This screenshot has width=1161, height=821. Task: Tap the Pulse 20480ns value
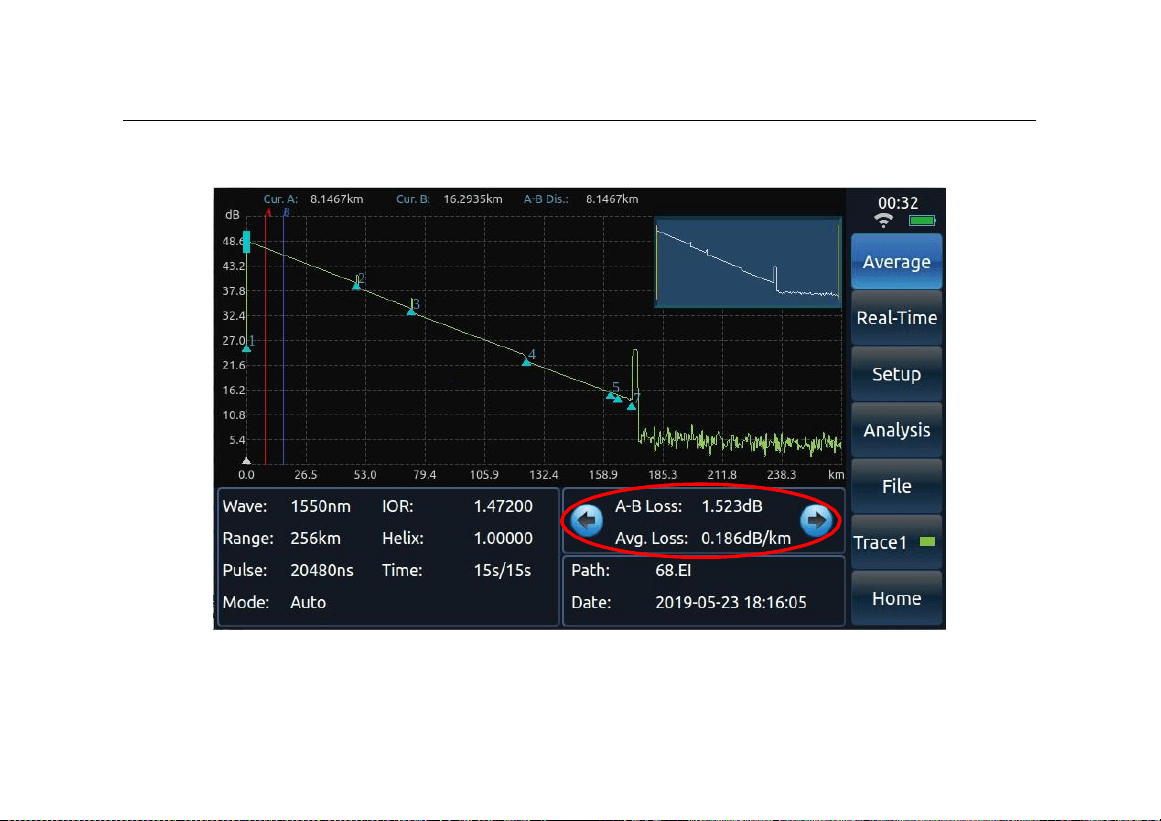(x=321, y=571)
